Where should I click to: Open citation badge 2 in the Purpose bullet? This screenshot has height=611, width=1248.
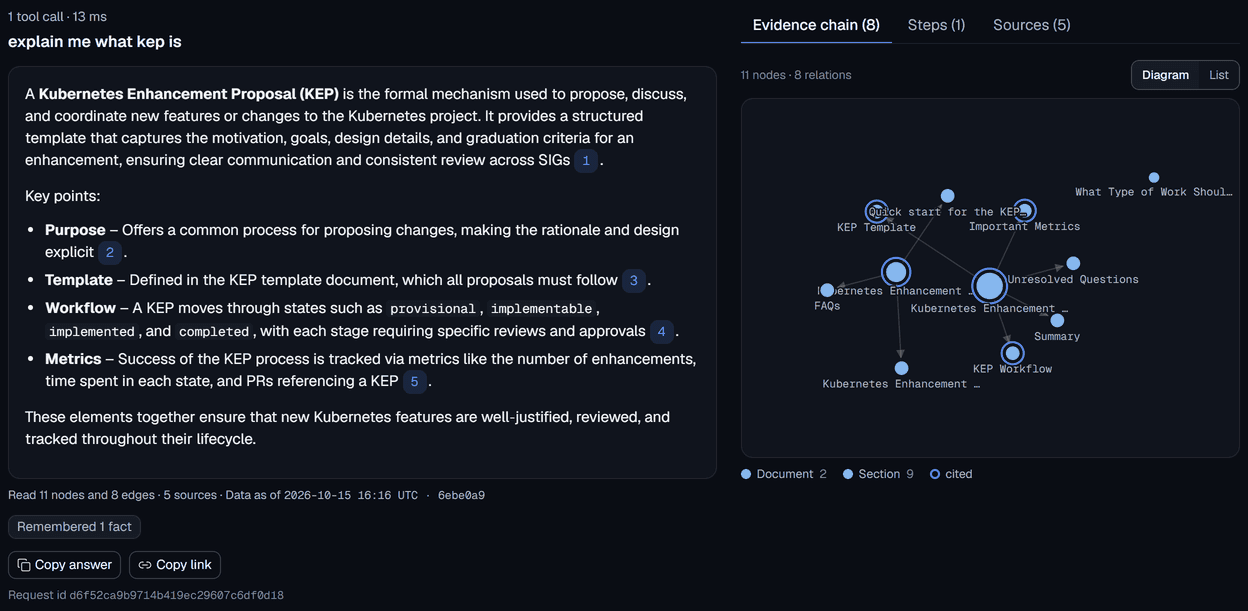tap(110, 252)
